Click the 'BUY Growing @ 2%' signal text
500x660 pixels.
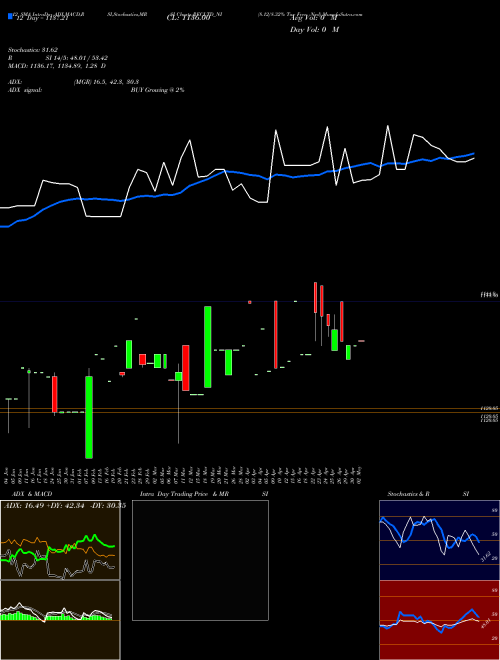coord(157,90)
